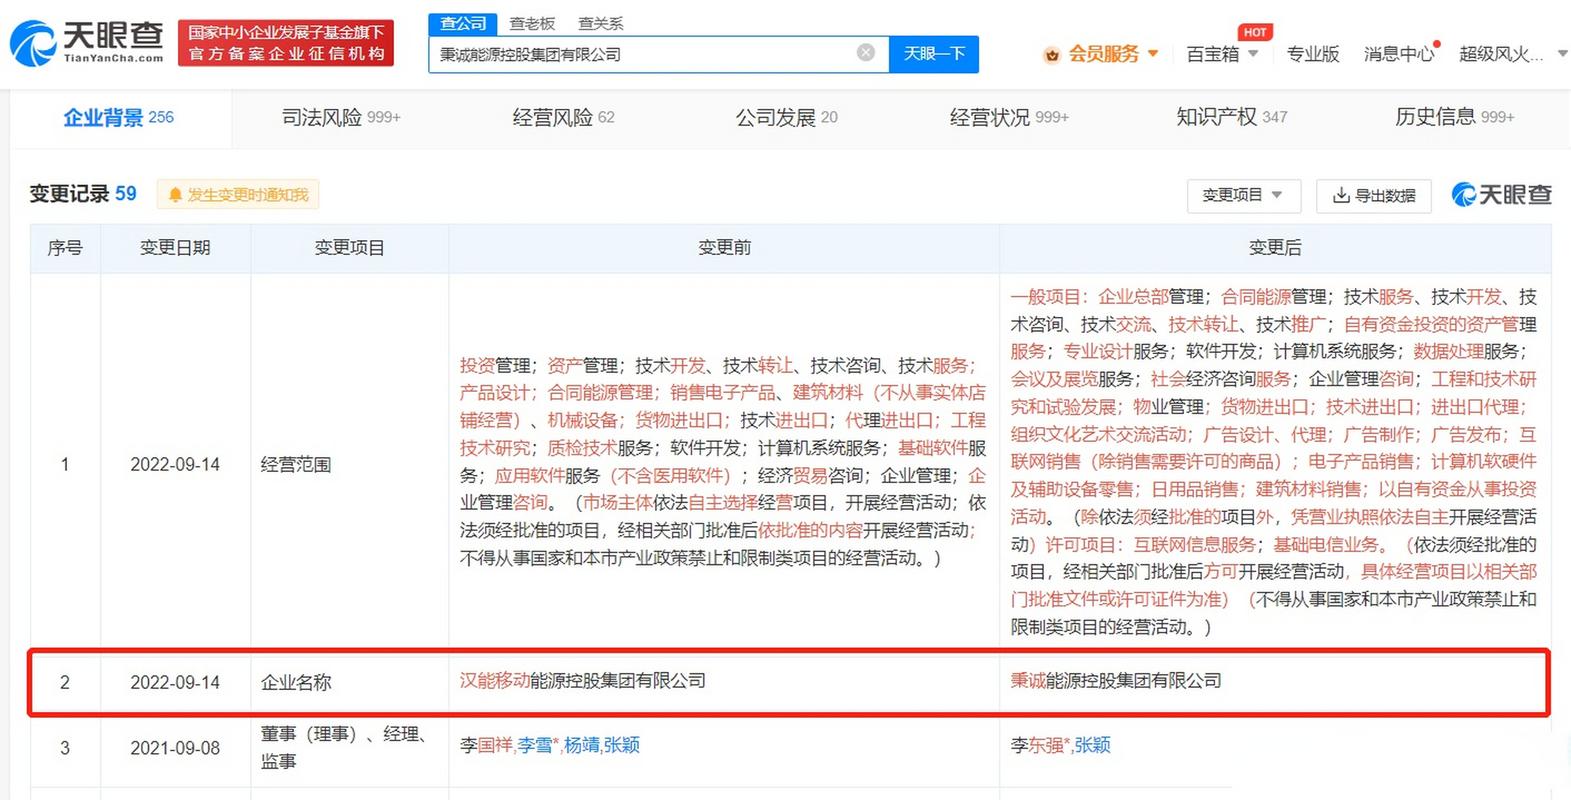Click the bell icon for 发生变更时通知我

click(175, 195)
